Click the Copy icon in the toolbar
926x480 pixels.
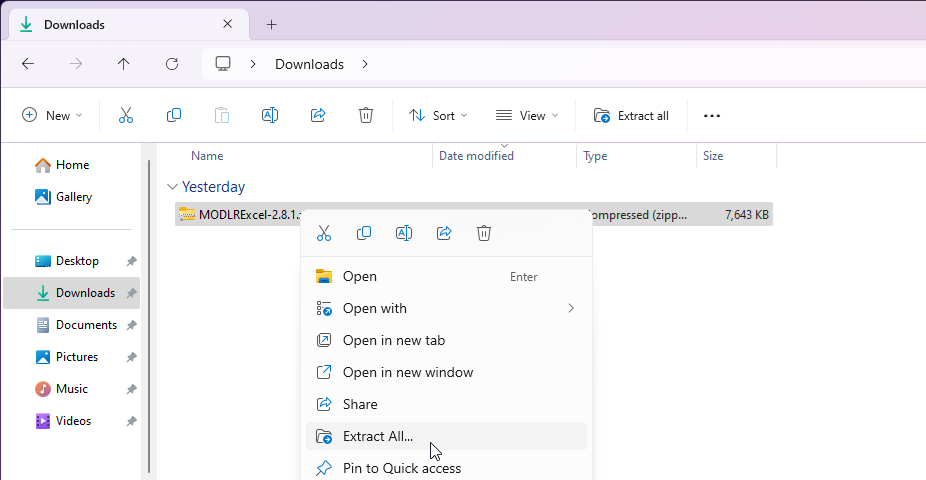click(x=174, y=116)
